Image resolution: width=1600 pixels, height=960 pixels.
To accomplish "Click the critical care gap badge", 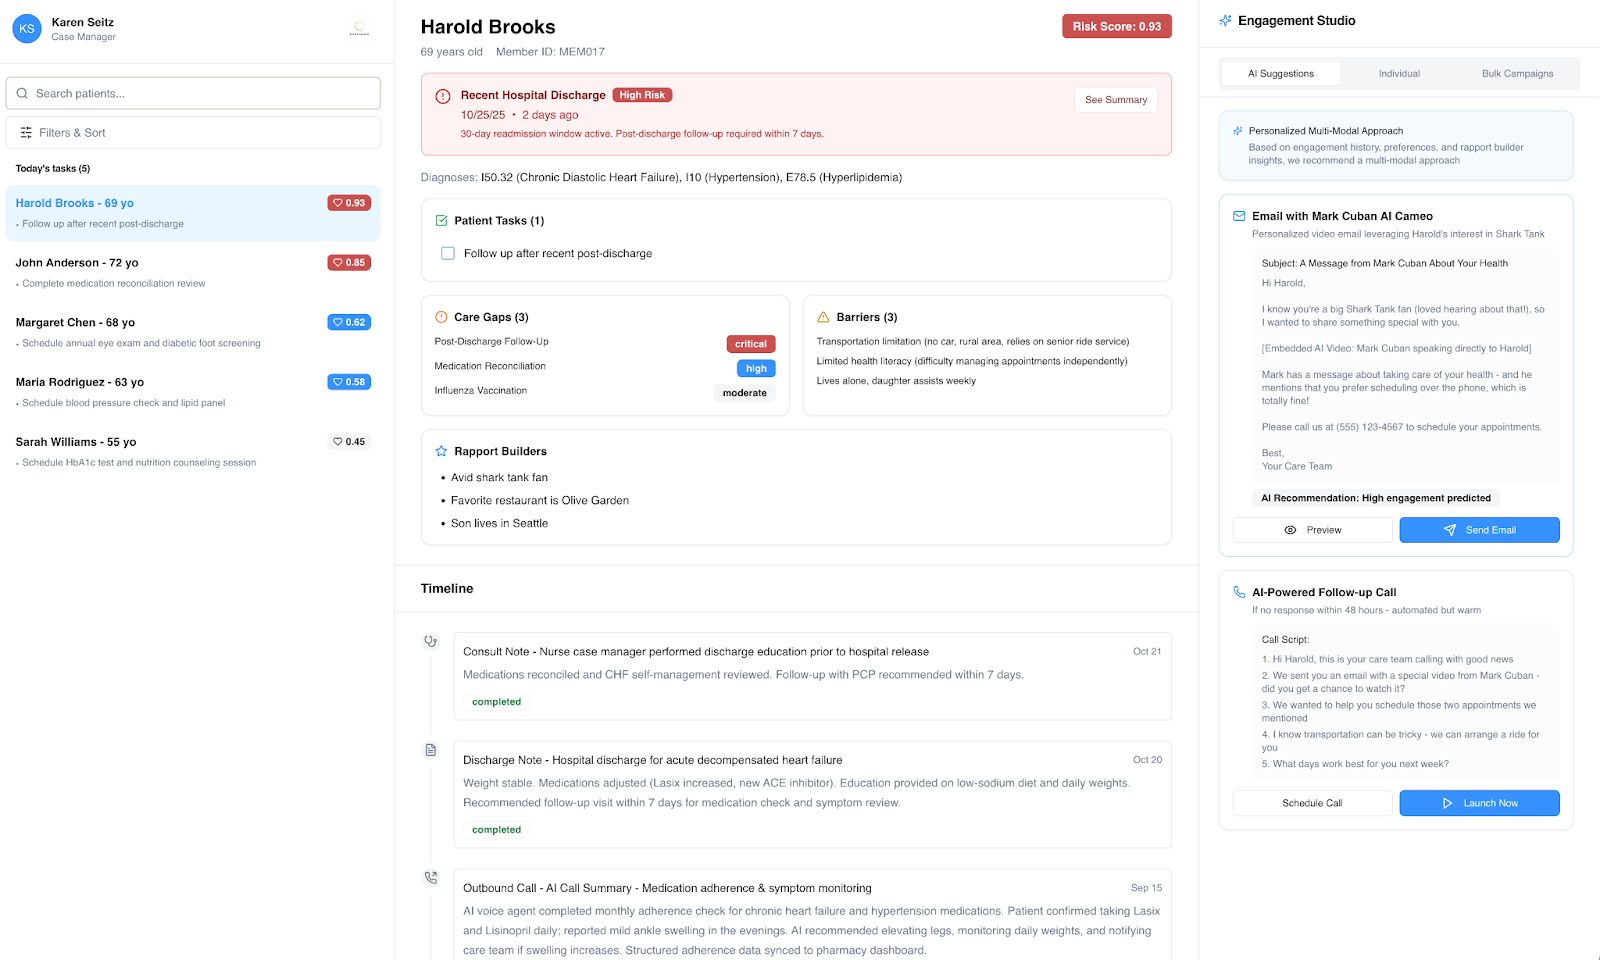I will (751, 344).
